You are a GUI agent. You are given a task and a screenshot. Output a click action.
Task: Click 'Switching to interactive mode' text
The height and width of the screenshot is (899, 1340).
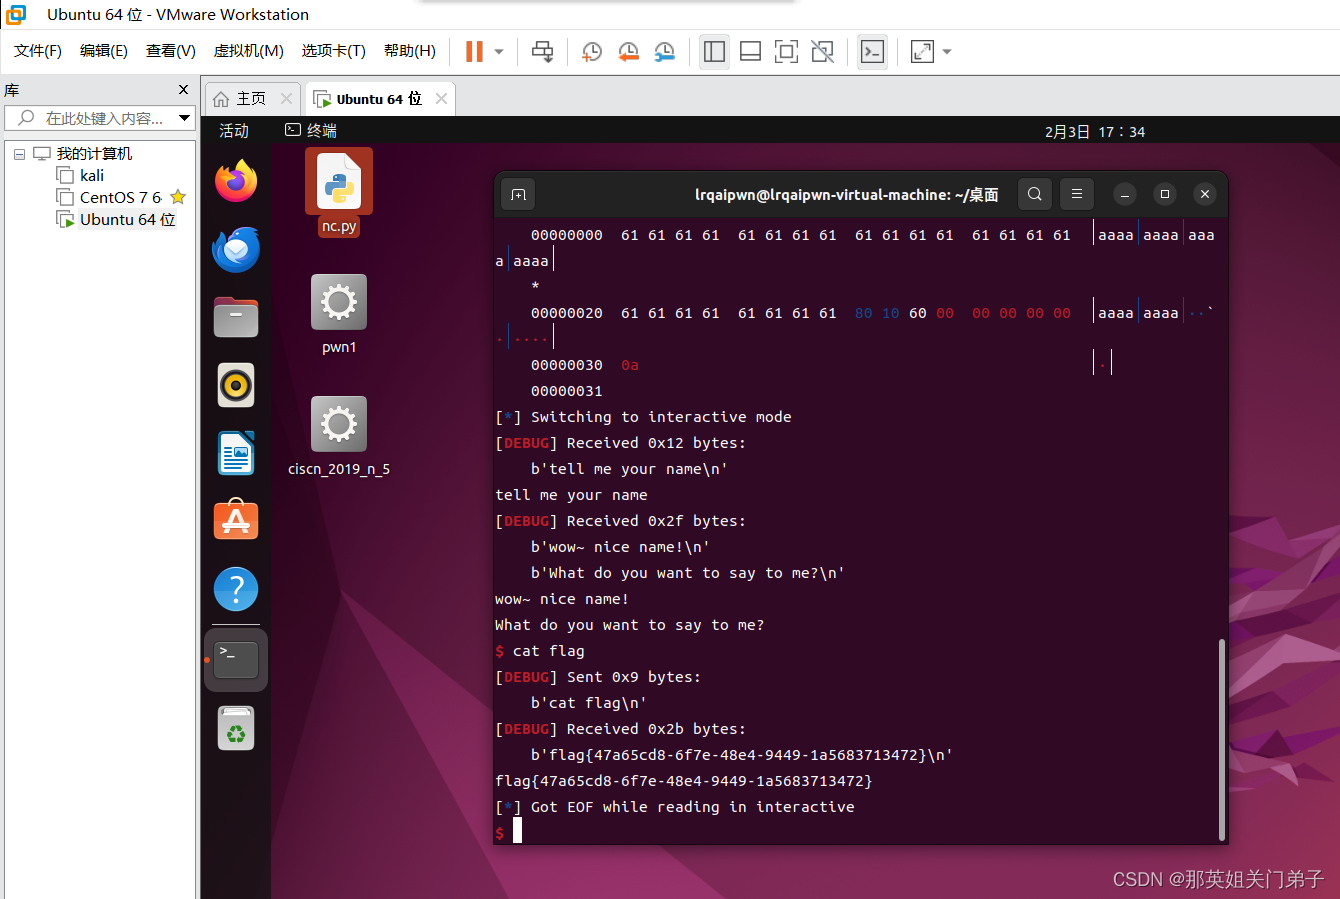click(661, 417)
